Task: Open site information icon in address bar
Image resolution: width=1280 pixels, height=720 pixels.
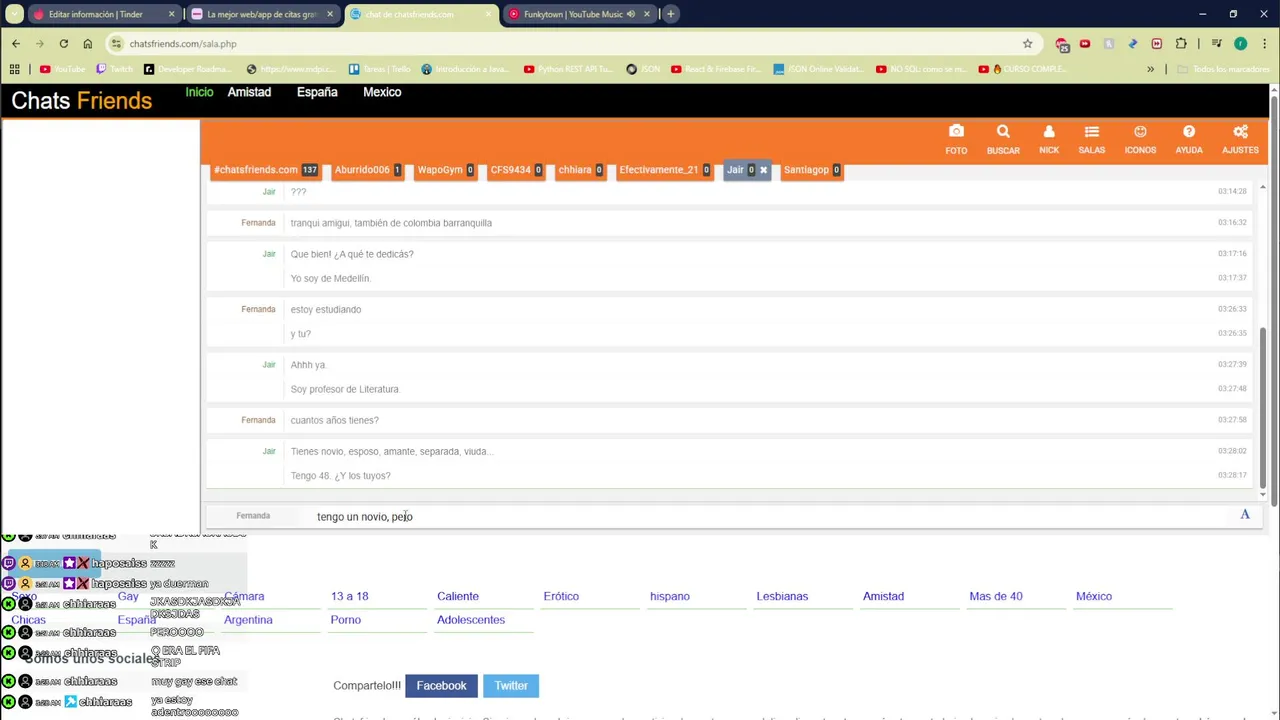Action: 117,44
